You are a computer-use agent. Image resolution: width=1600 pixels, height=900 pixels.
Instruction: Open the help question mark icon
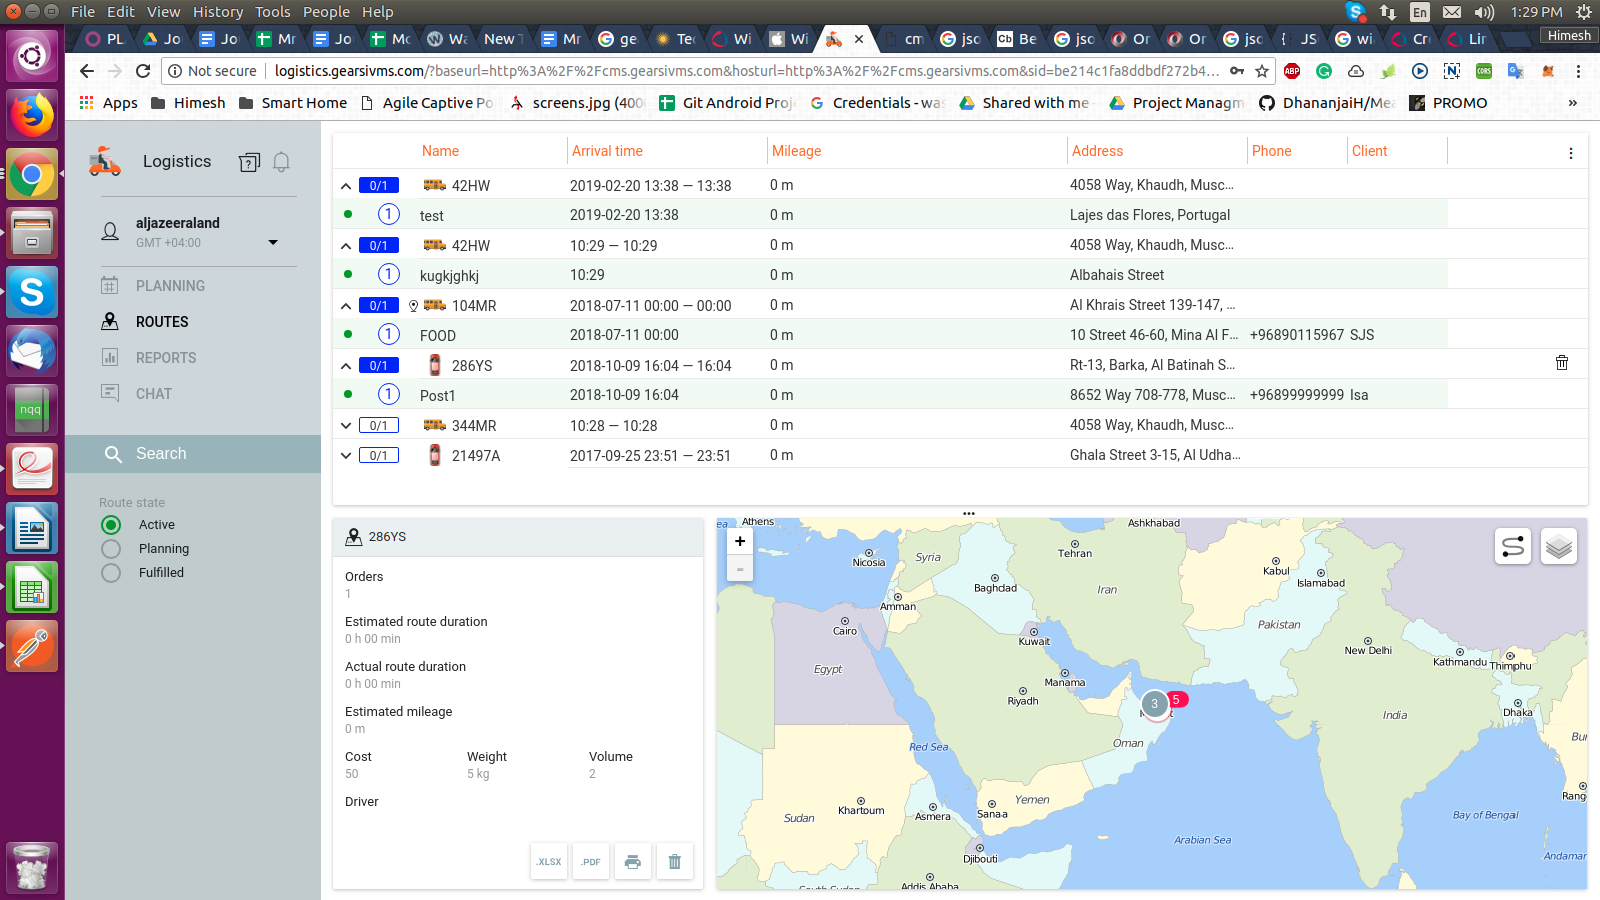[249, 162]
